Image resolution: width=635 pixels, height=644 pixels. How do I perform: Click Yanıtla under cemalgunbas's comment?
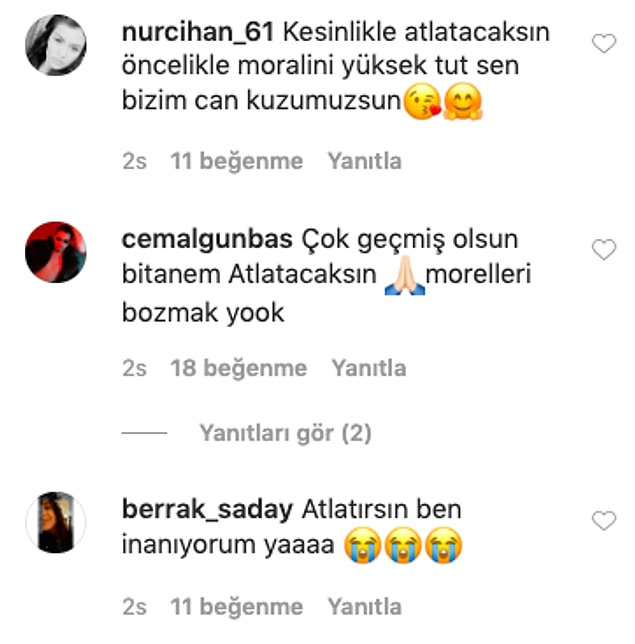(x=369, y=368)
